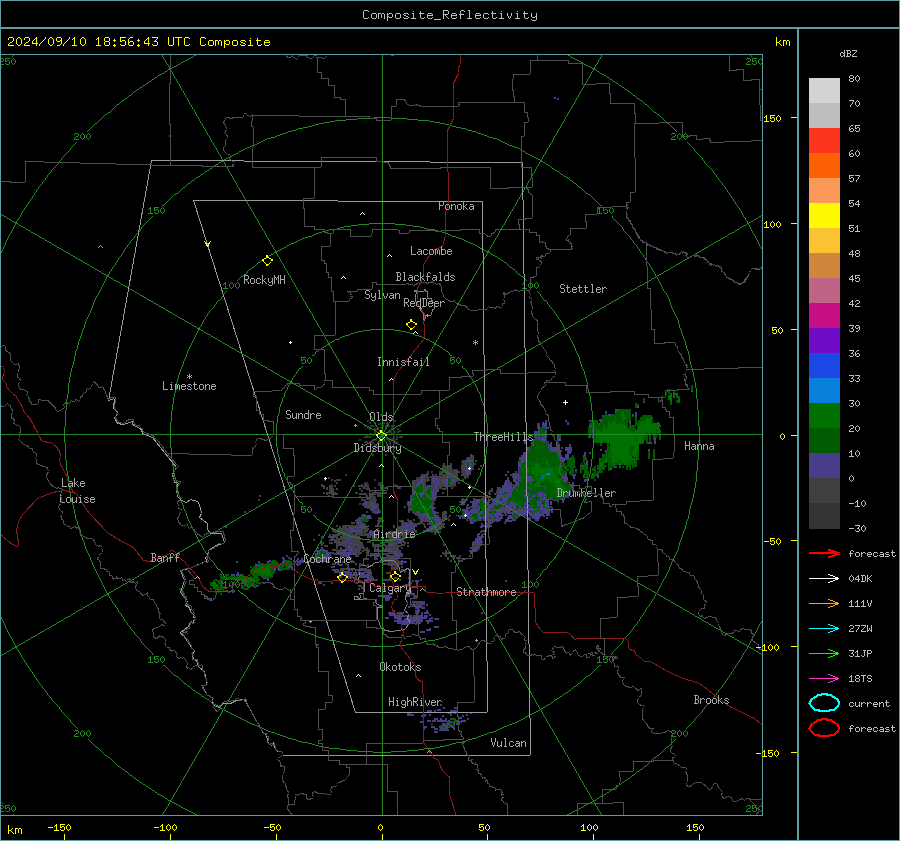Click the purple 36 dBZ color swatch
Image resolution: width=900 pixels, height=841 pixels.
click(824, 340)
